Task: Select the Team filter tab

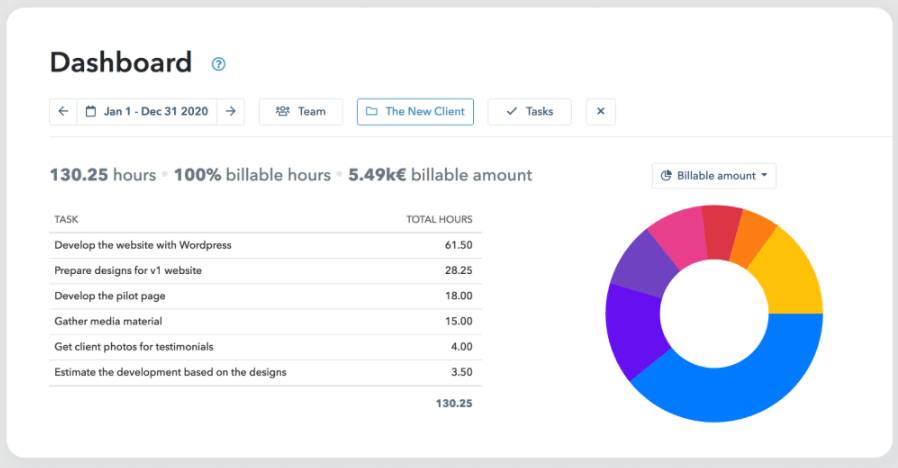Action: (x=301, y=111)
